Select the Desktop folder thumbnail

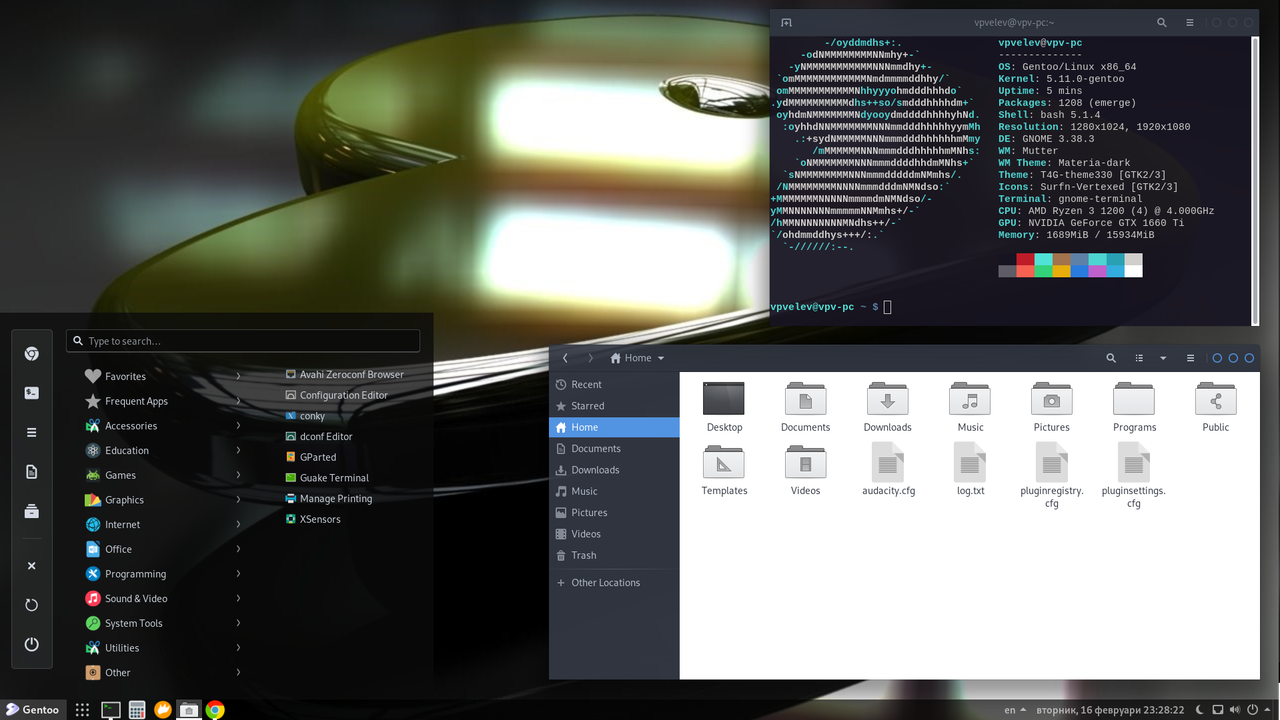point(724,399)
